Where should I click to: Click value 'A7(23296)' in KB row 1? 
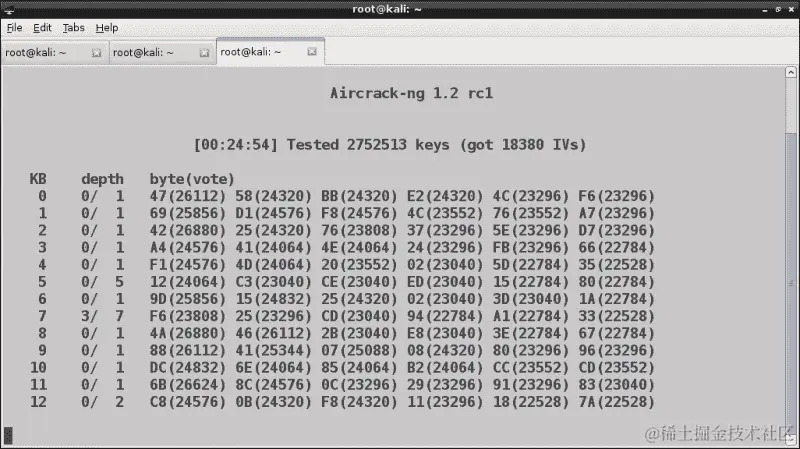616,213
